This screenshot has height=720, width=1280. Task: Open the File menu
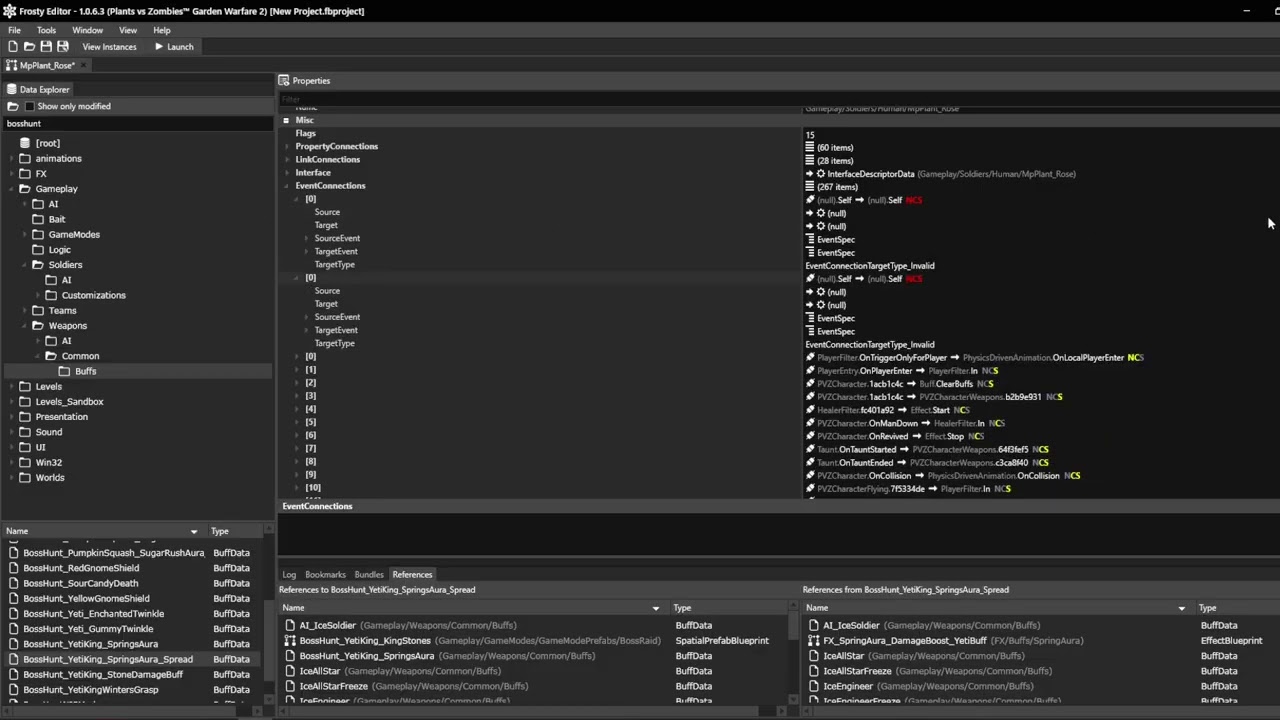[x=14, y=30]
